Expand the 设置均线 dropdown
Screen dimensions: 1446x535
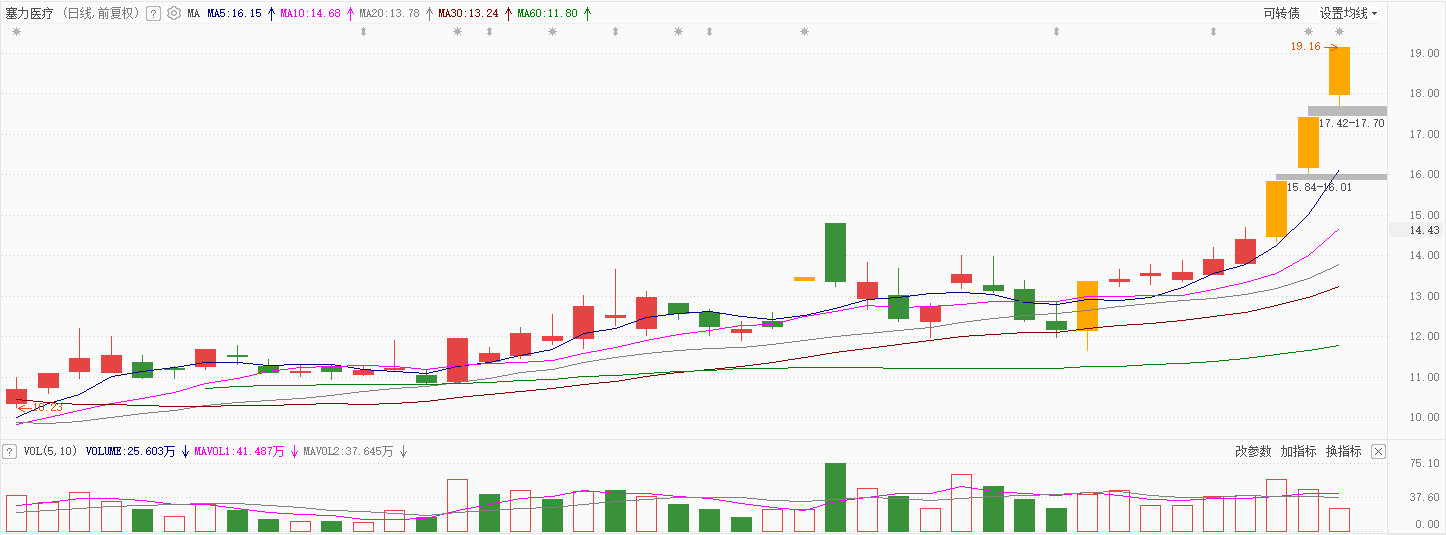1348,14
